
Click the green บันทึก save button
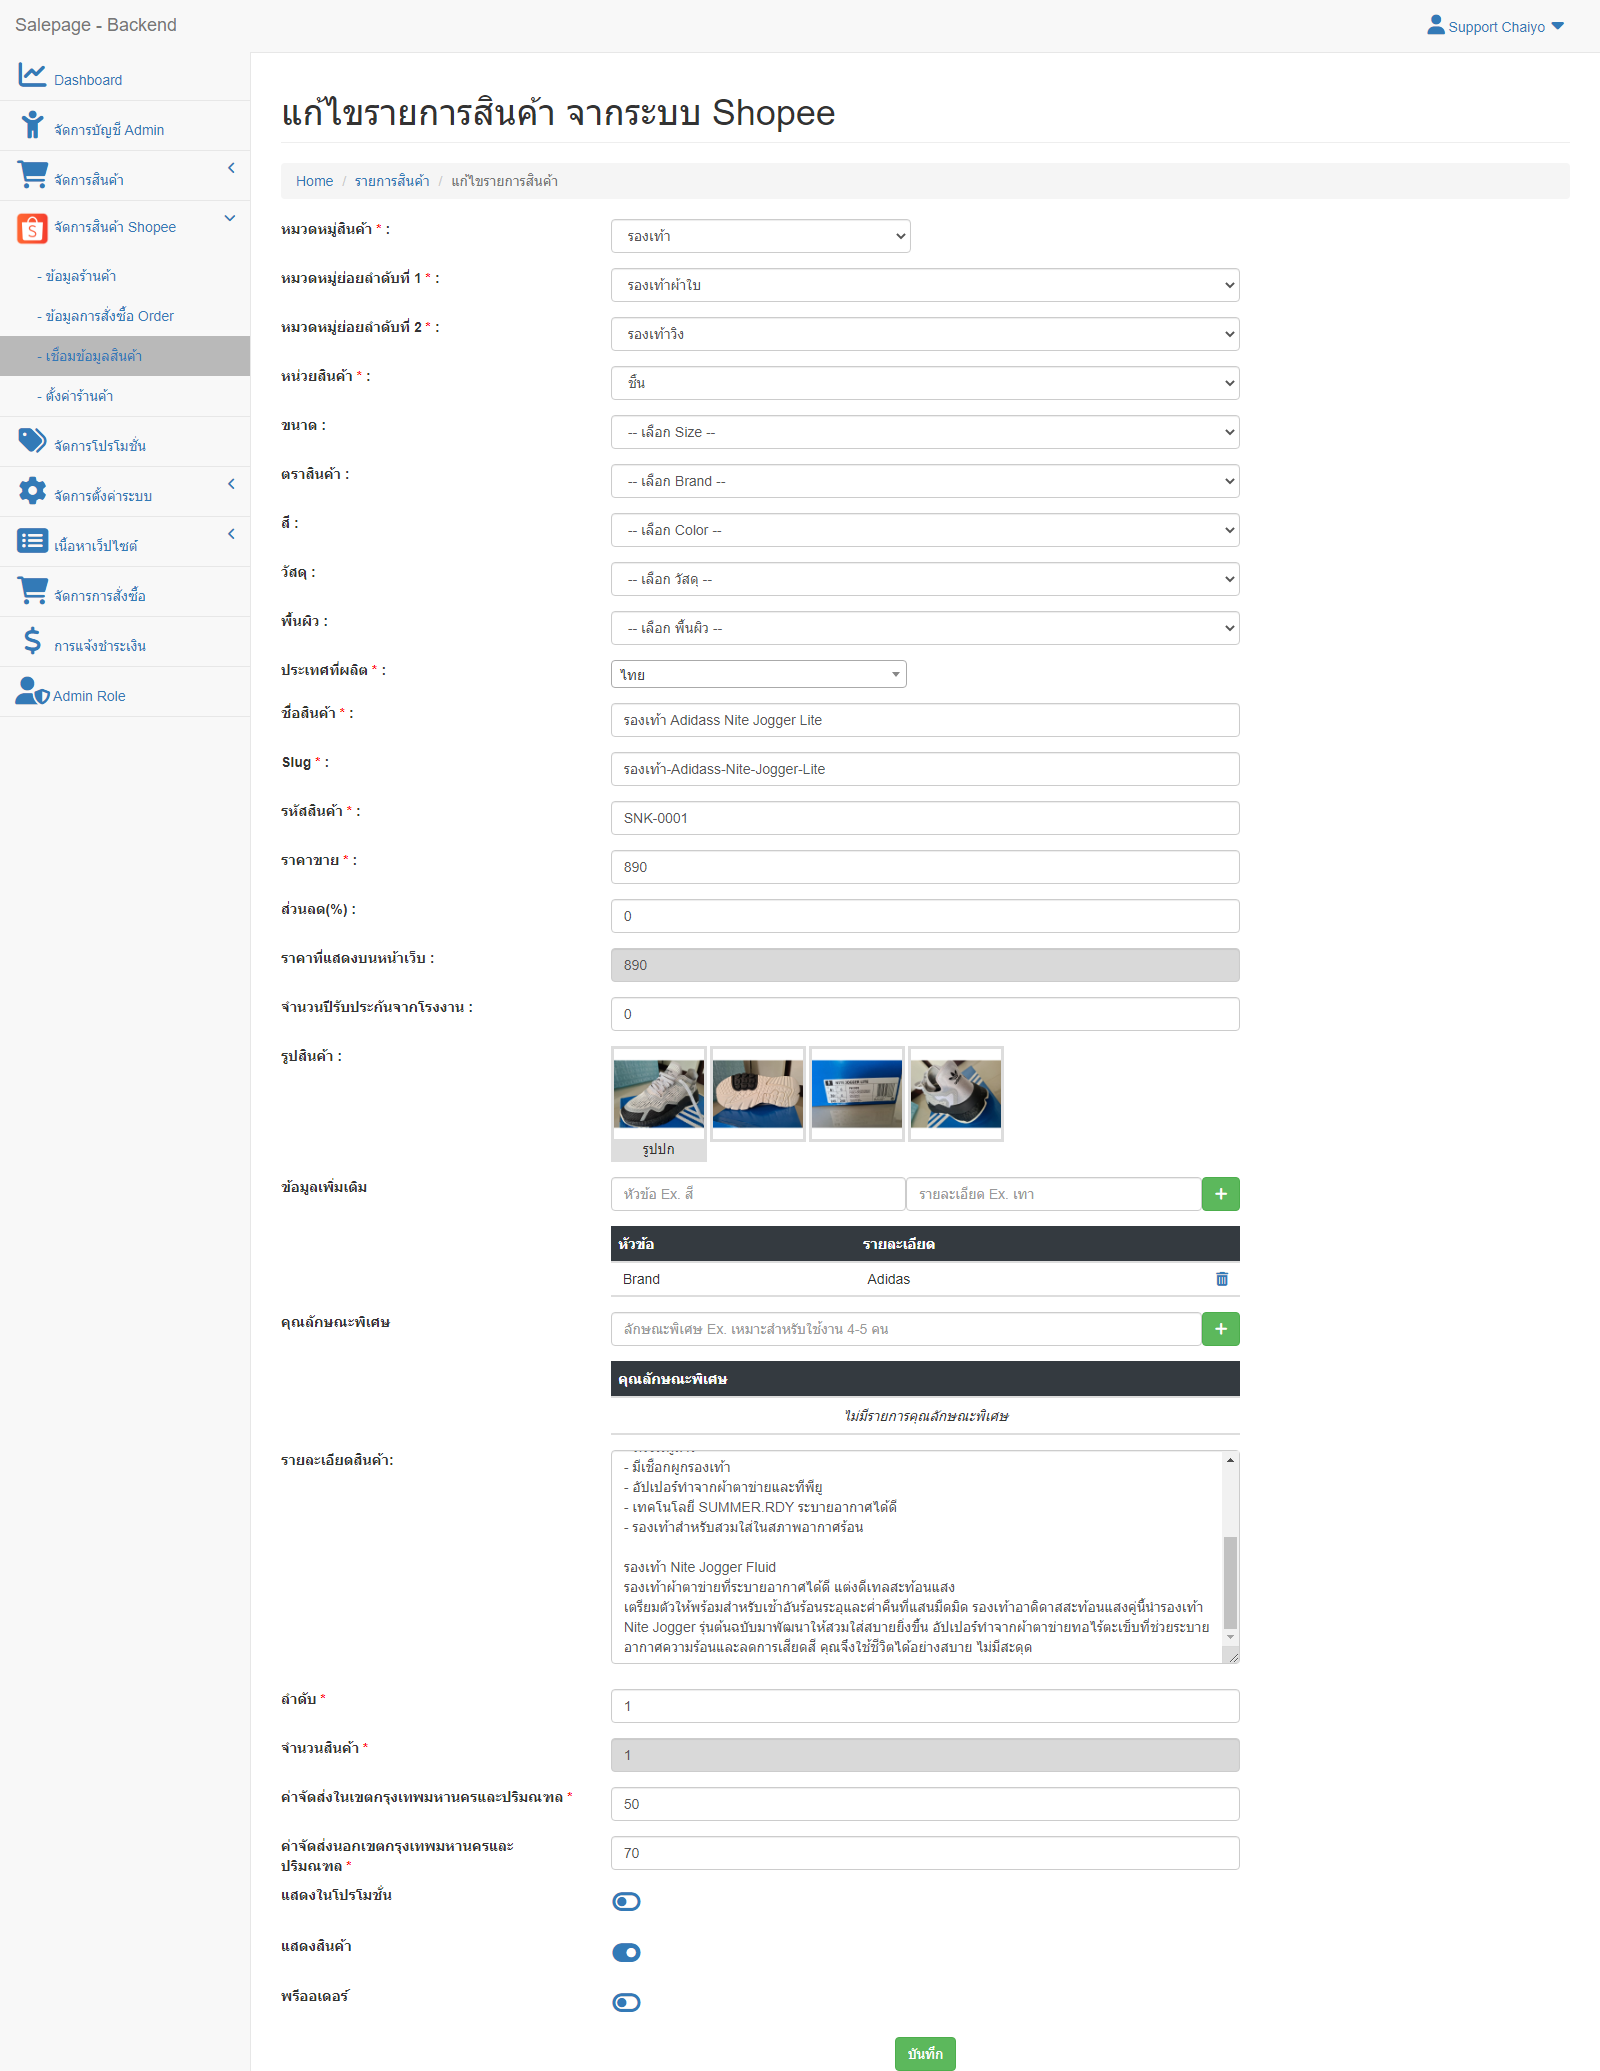pos(925,2054)
